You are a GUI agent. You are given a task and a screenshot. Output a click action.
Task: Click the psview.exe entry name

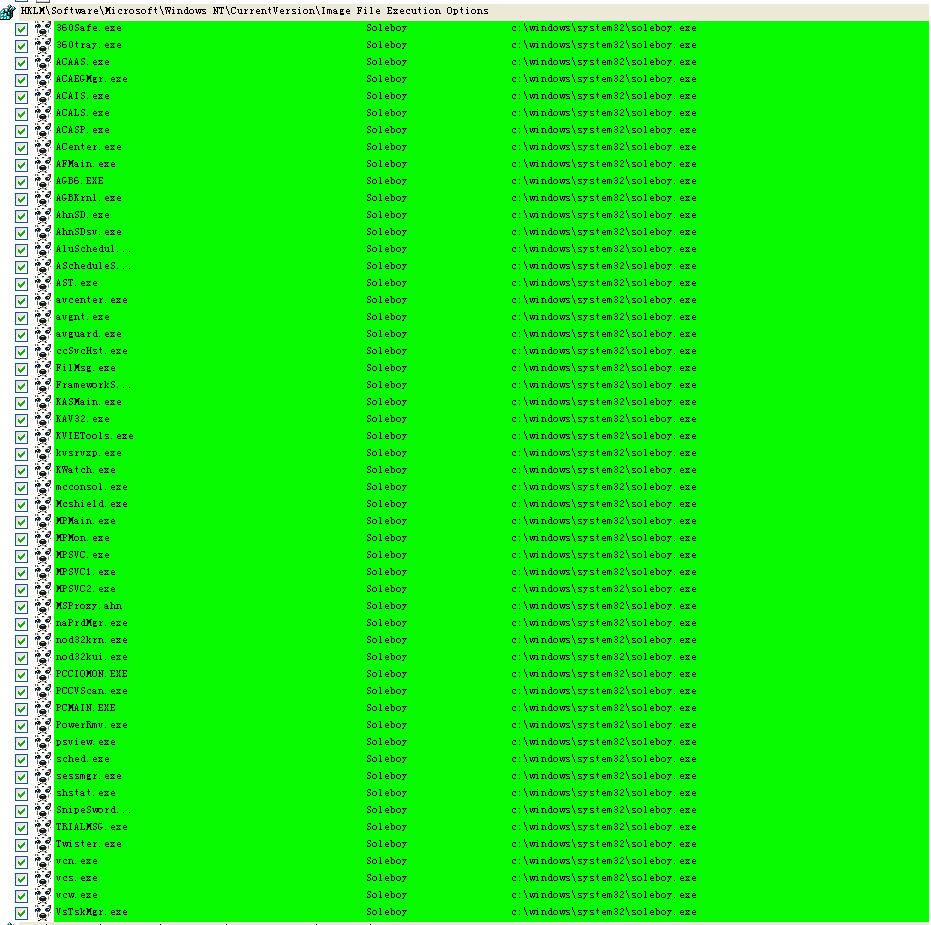coord(86,742)
